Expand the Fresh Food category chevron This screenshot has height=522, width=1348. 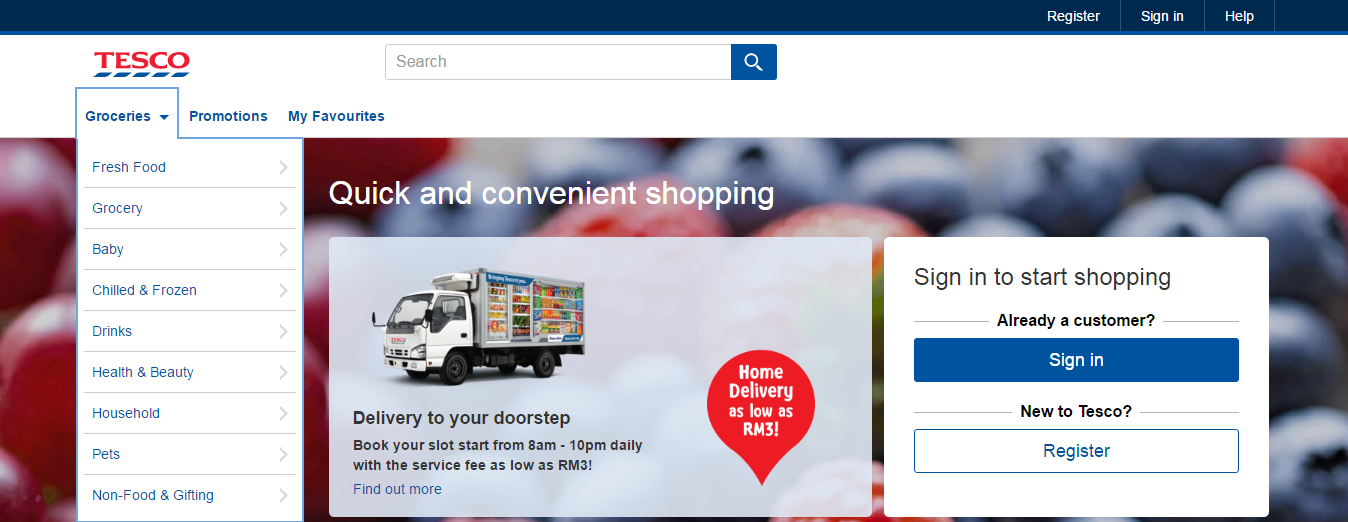[283, 167]
